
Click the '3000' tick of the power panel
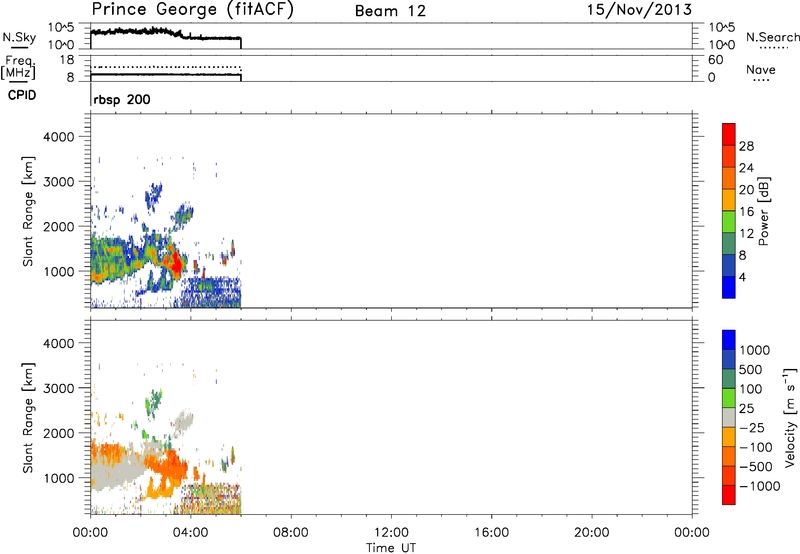(58, 182)
